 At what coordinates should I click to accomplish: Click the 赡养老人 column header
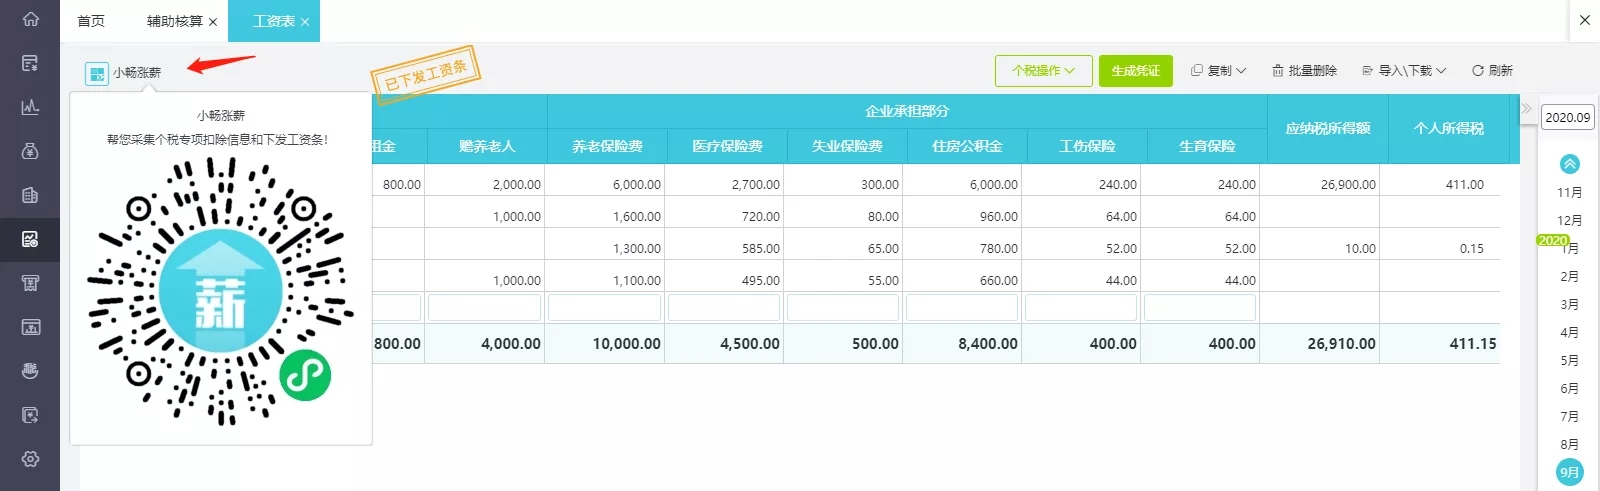pyautogui.click(x=487, y=146)
